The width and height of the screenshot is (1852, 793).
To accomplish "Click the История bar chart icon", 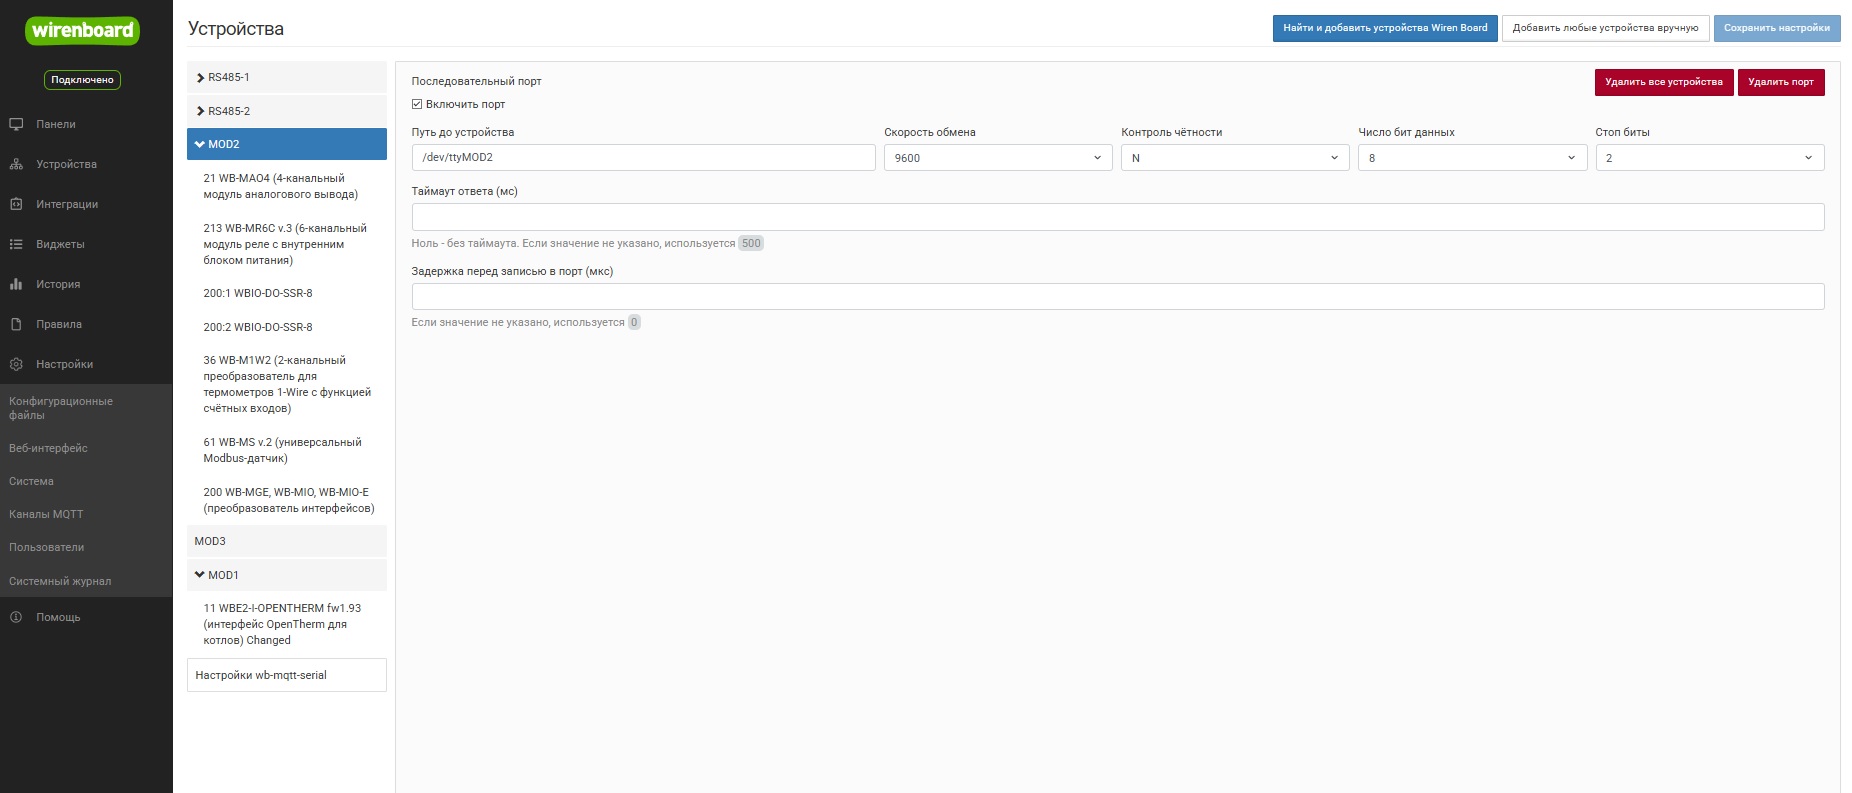I will coord(16,284).
